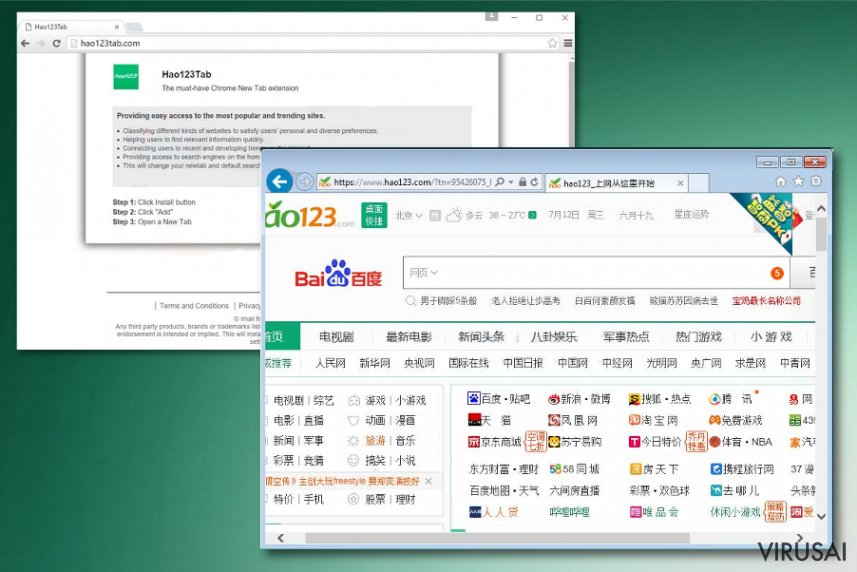Image resolution: width=857 pixels, height=572 pixels.
Task: Click the IE address bar URL
Action: point(412,182)
